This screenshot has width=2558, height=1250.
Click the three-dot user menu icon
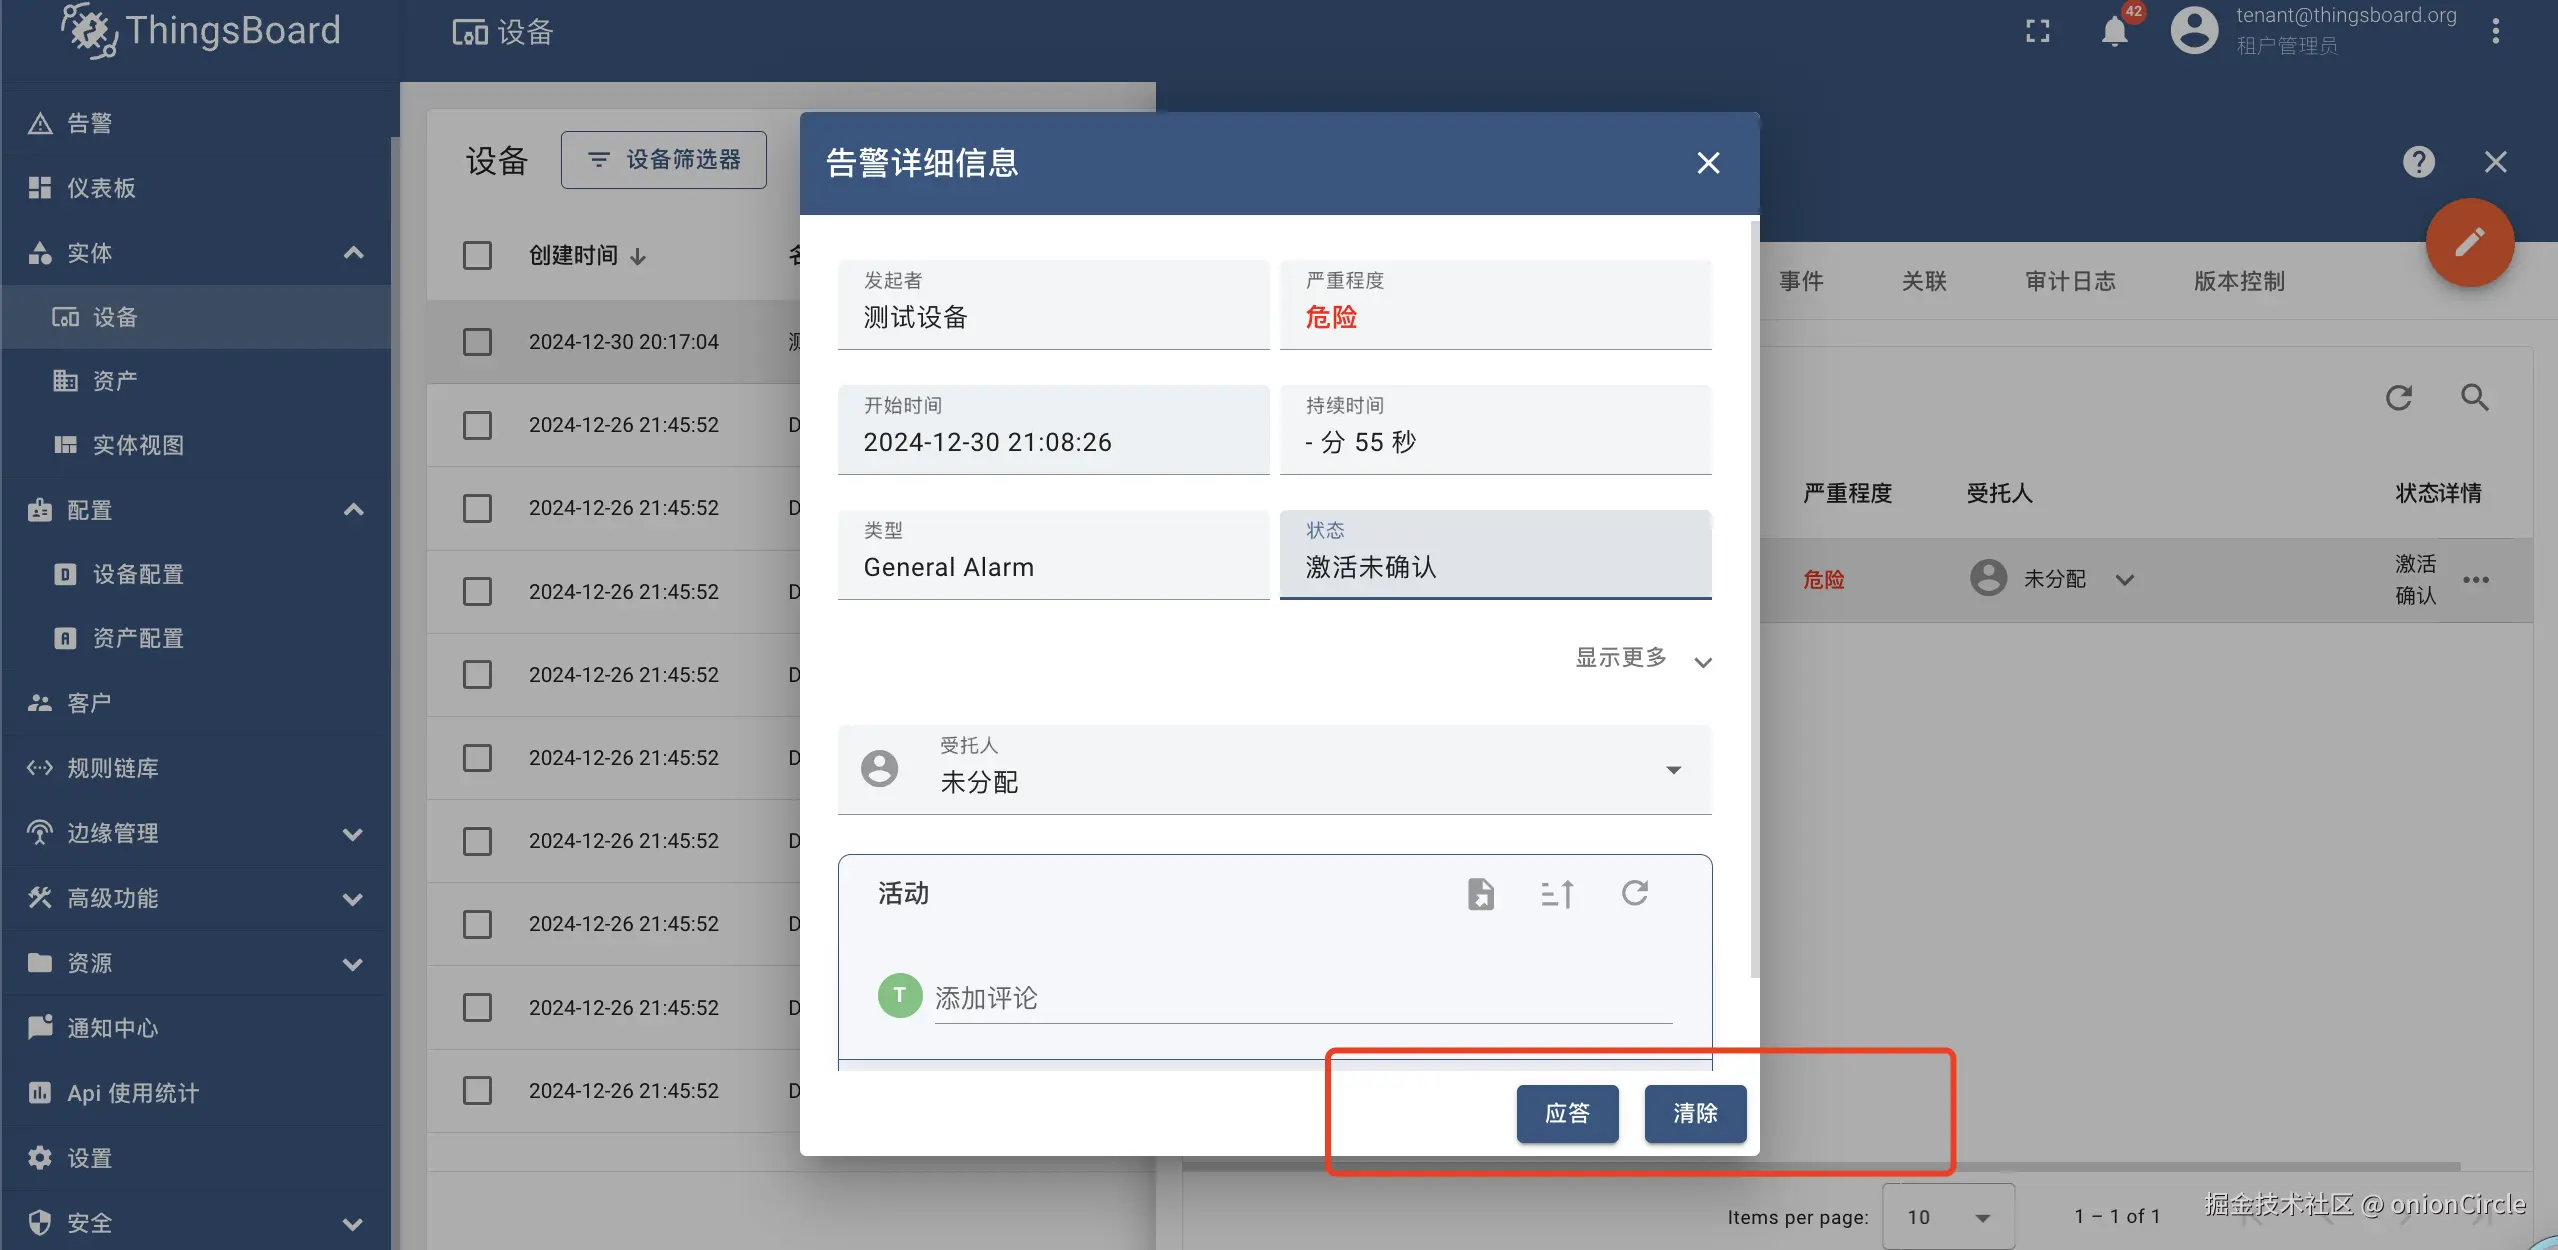click(x=2495, y=31)
